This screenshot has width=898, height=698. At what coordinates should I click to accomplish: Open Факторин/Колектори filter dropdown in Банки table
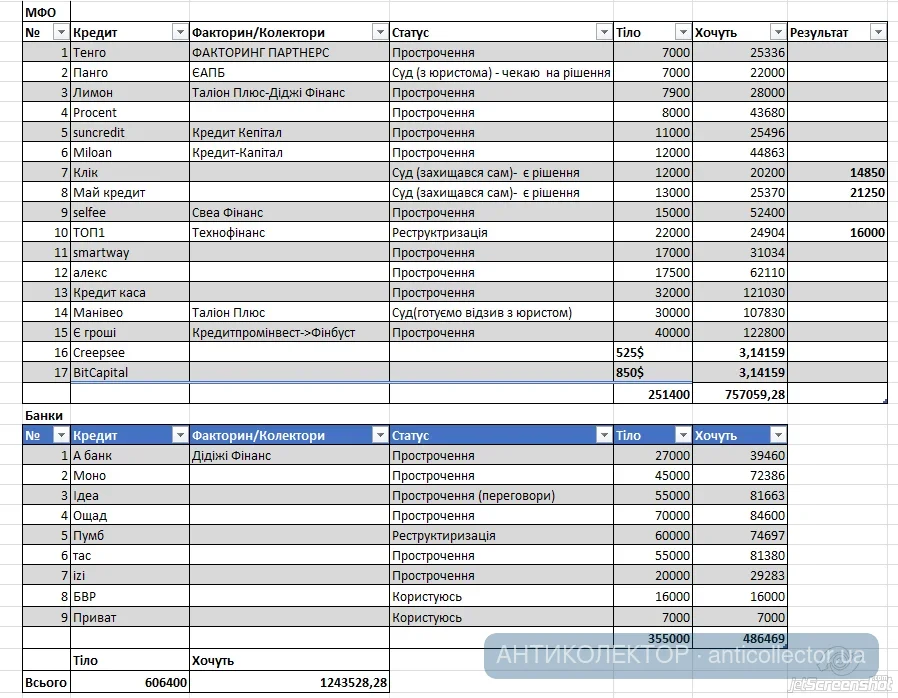pos(380,435)
